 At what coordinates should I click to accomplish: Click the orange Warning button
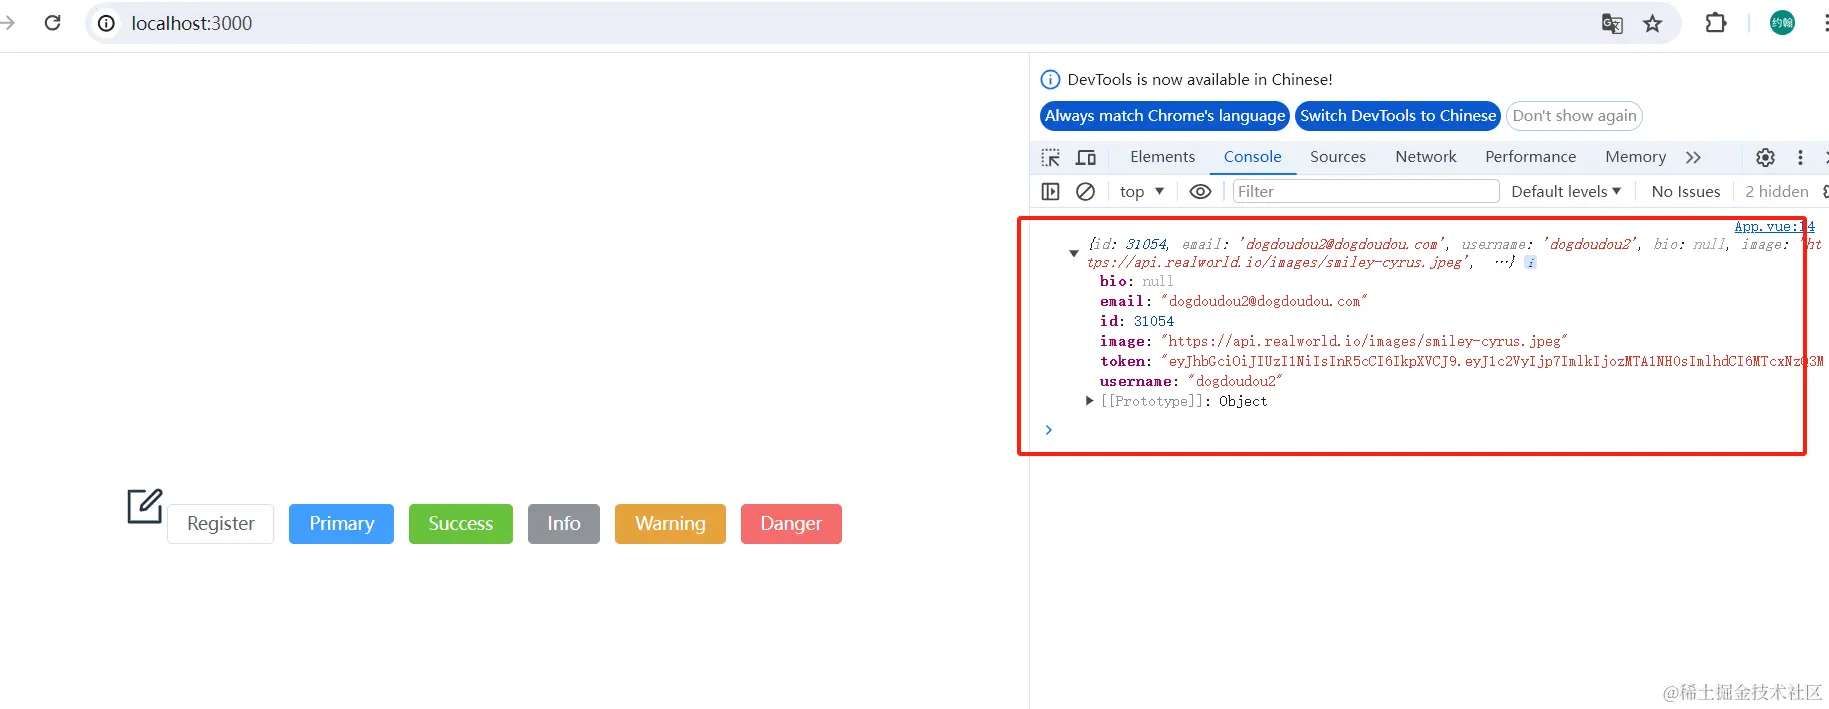pos(670,524)
